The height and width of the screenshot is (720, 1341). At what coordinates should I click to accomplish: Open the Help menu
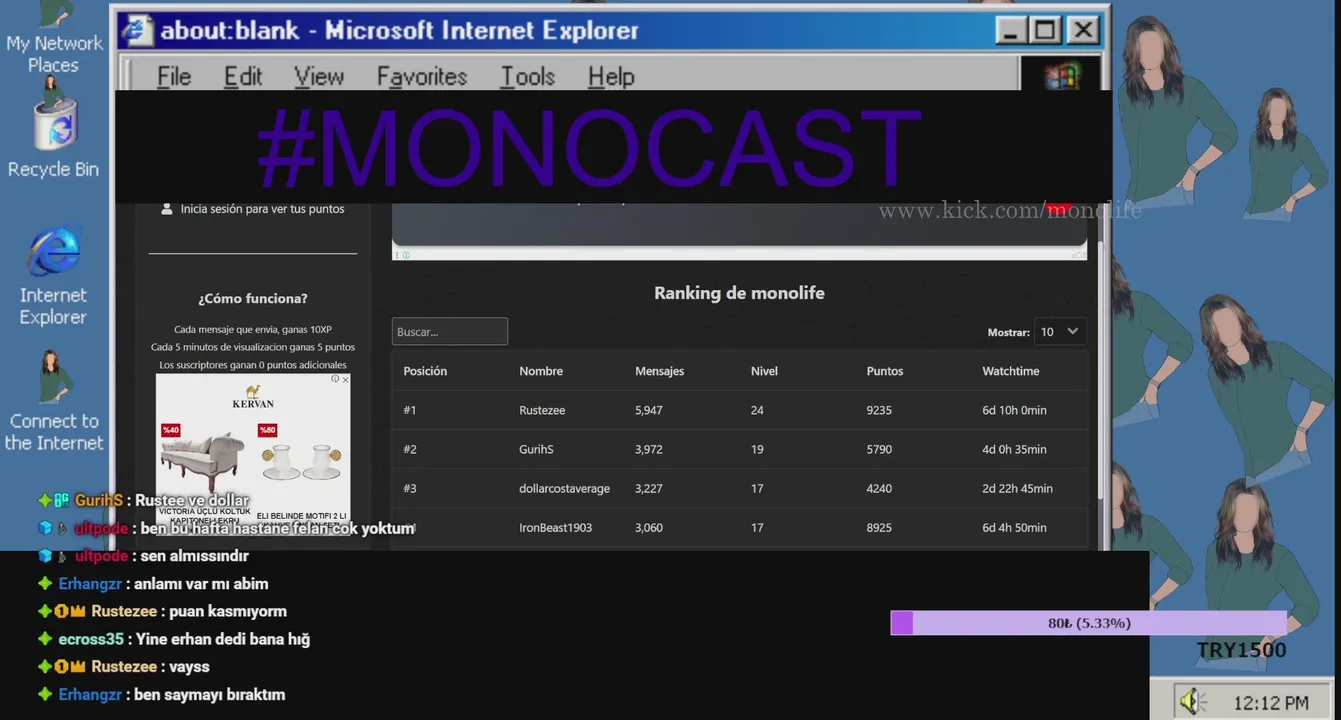(x=611, y=76)
